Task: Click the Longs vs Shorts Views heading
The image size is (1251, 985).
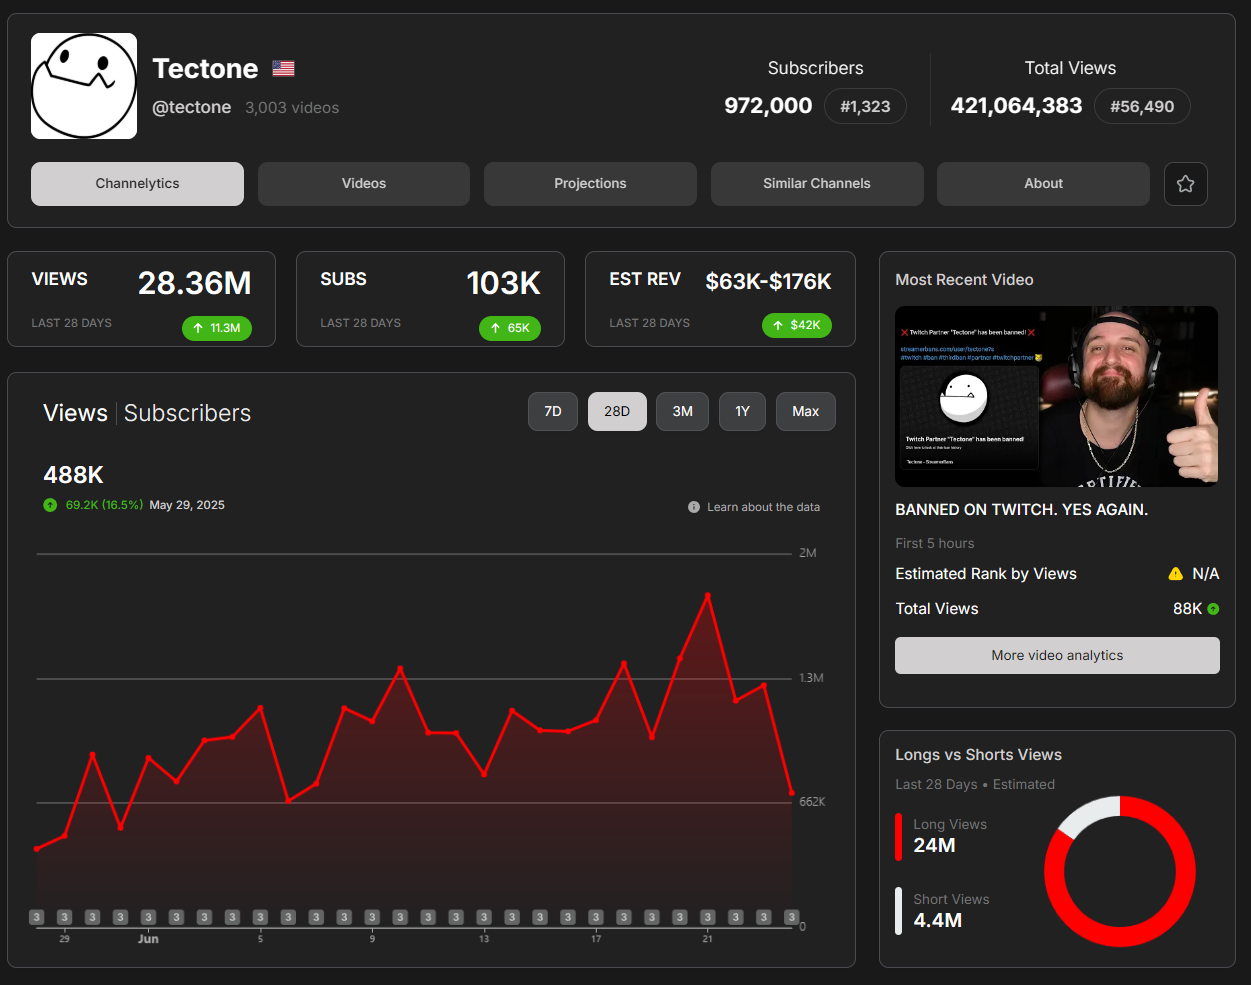Action: pos(978,755)
